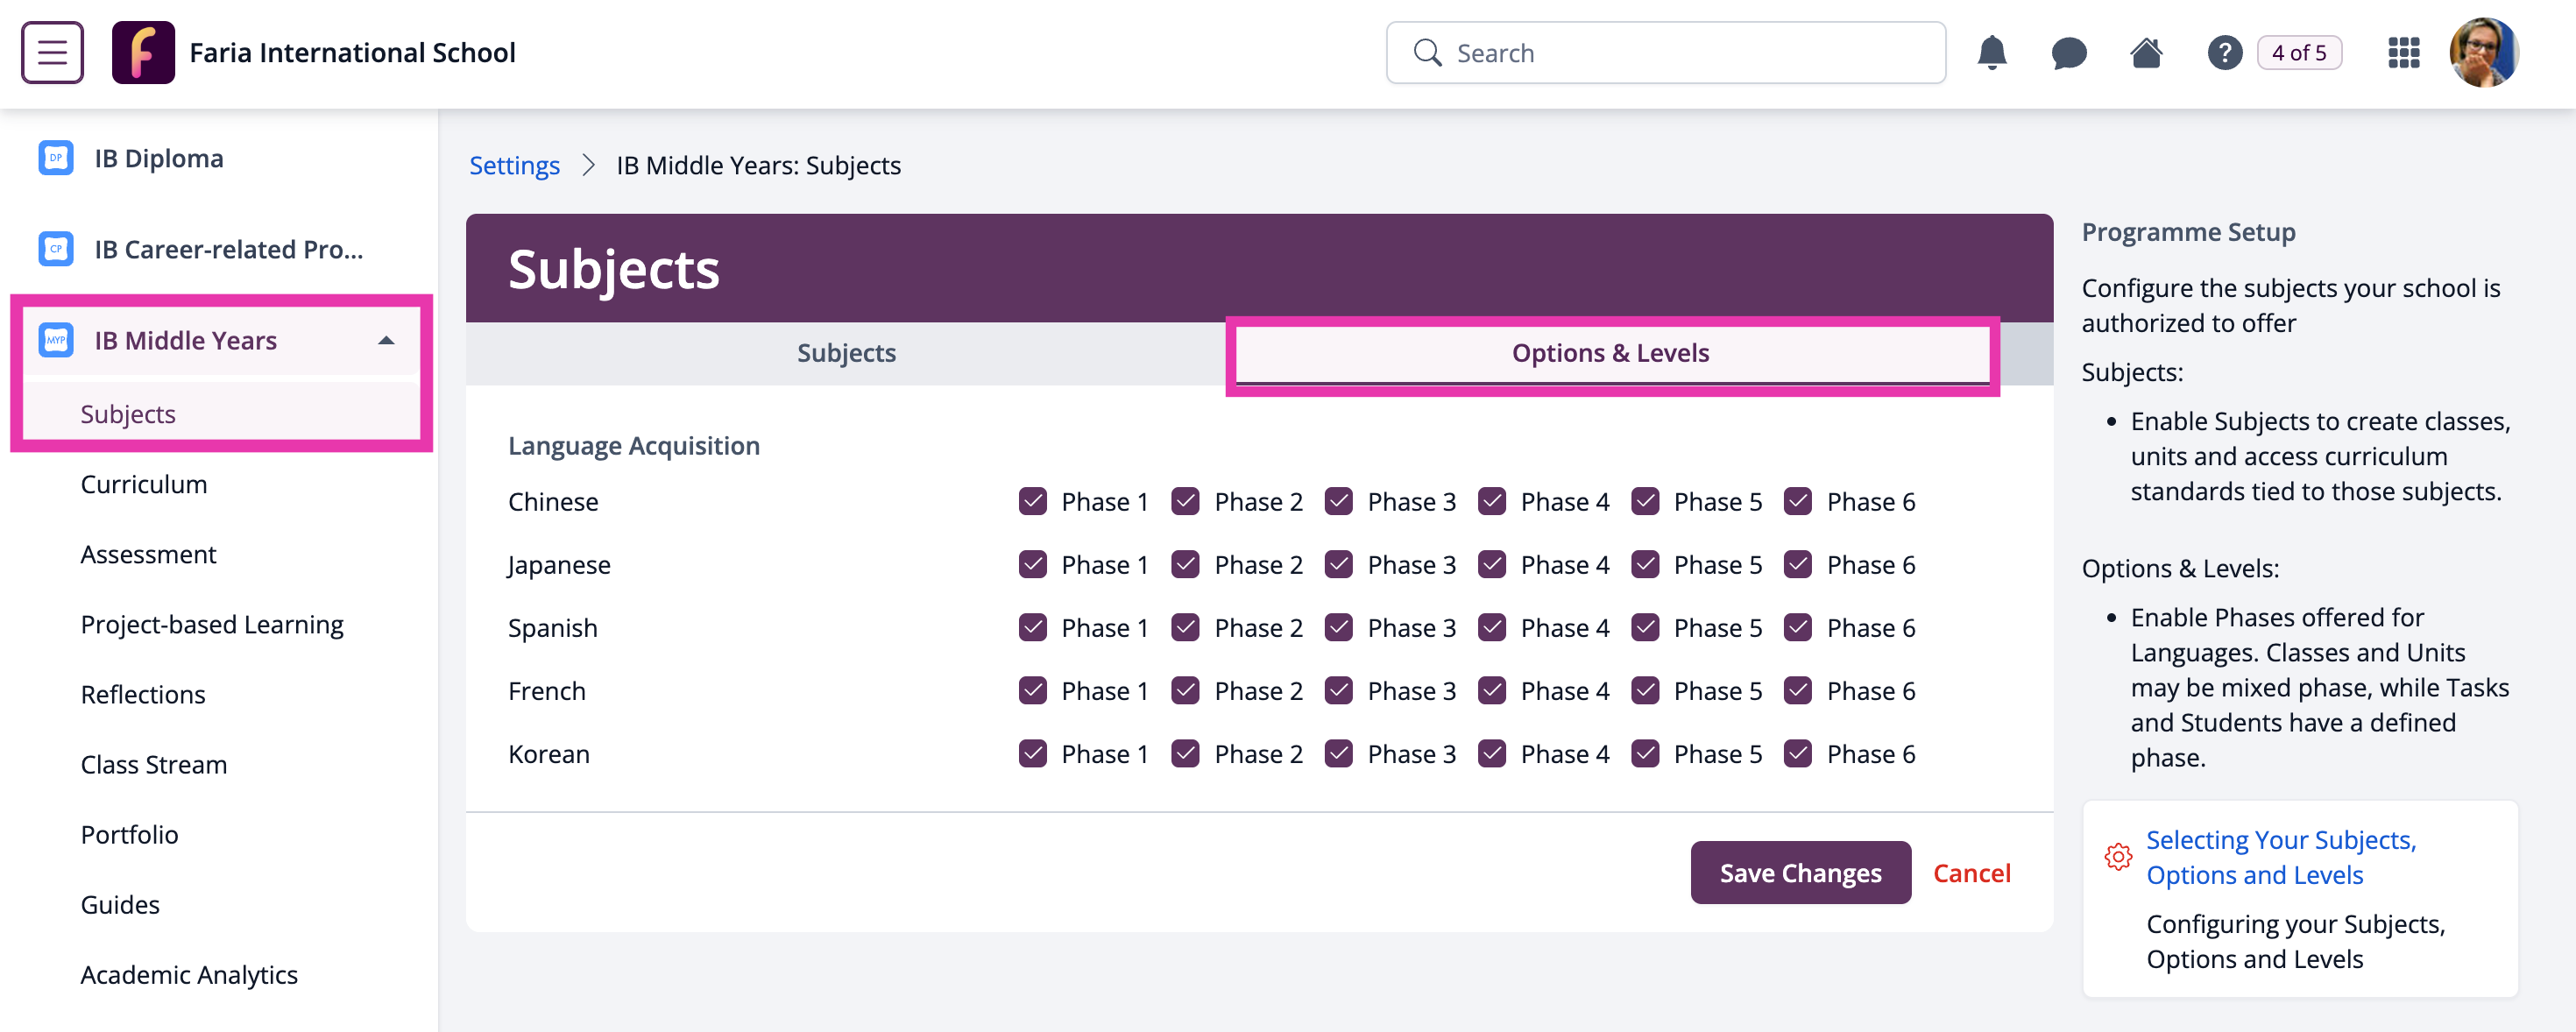
Task: Click the IB Diploma programme icon
Action: coord(56,158)
